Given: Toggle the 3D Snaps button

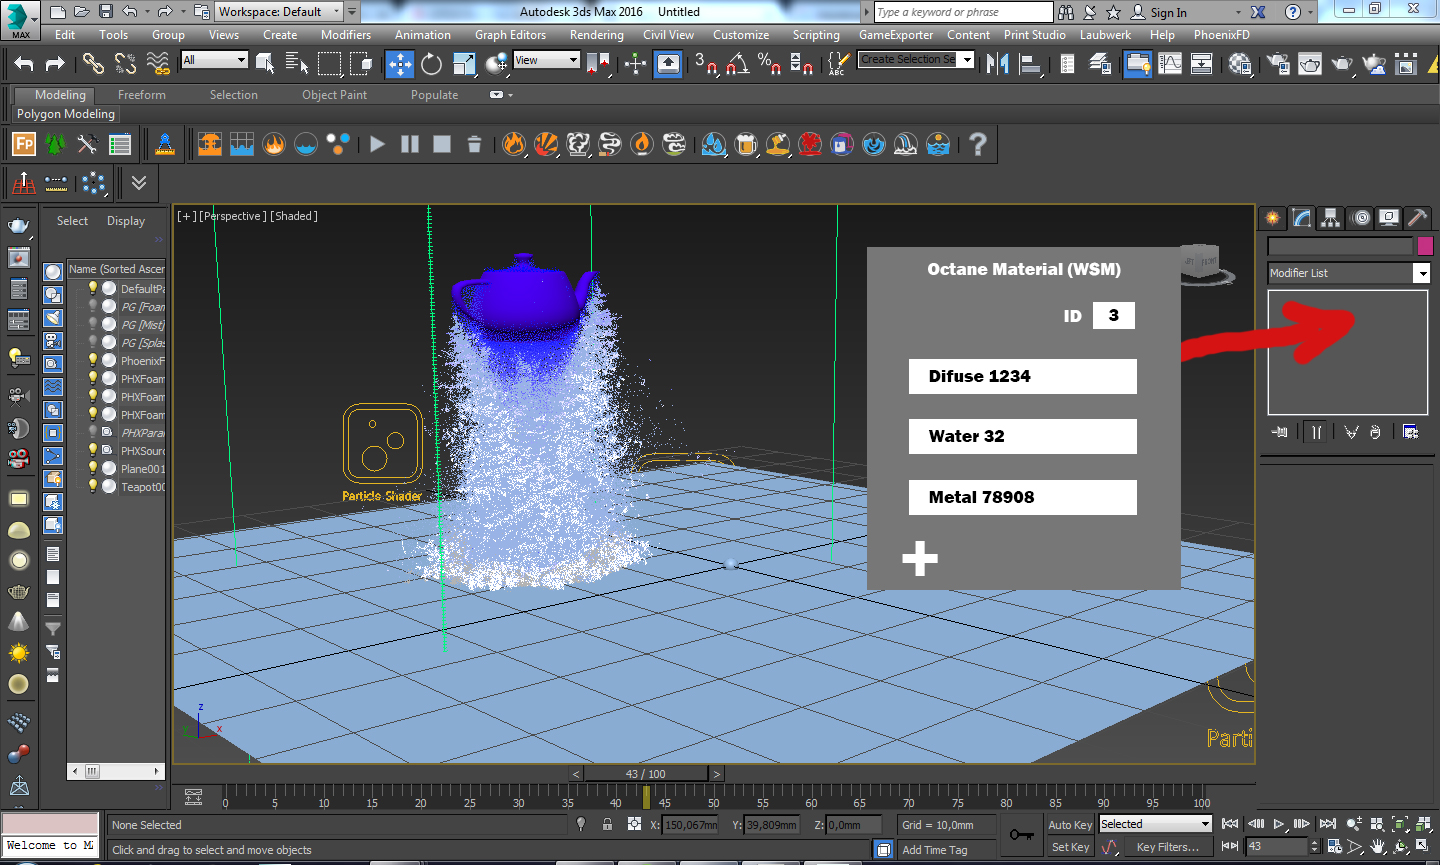Looking at the screenshot, I should tap(706, 64).
